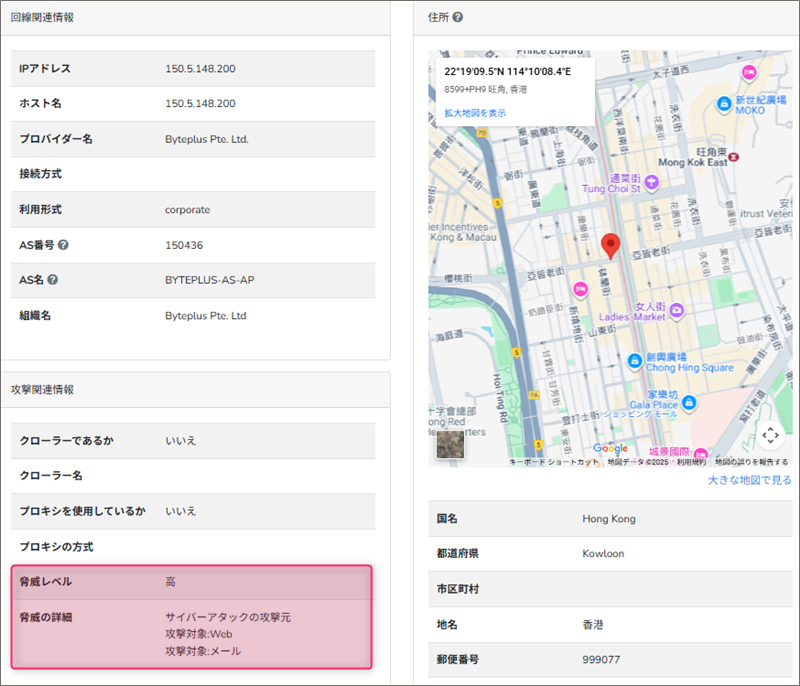Click the MOKO mall marker
This screenshot has height=686, width=800.
coord(724,102)
